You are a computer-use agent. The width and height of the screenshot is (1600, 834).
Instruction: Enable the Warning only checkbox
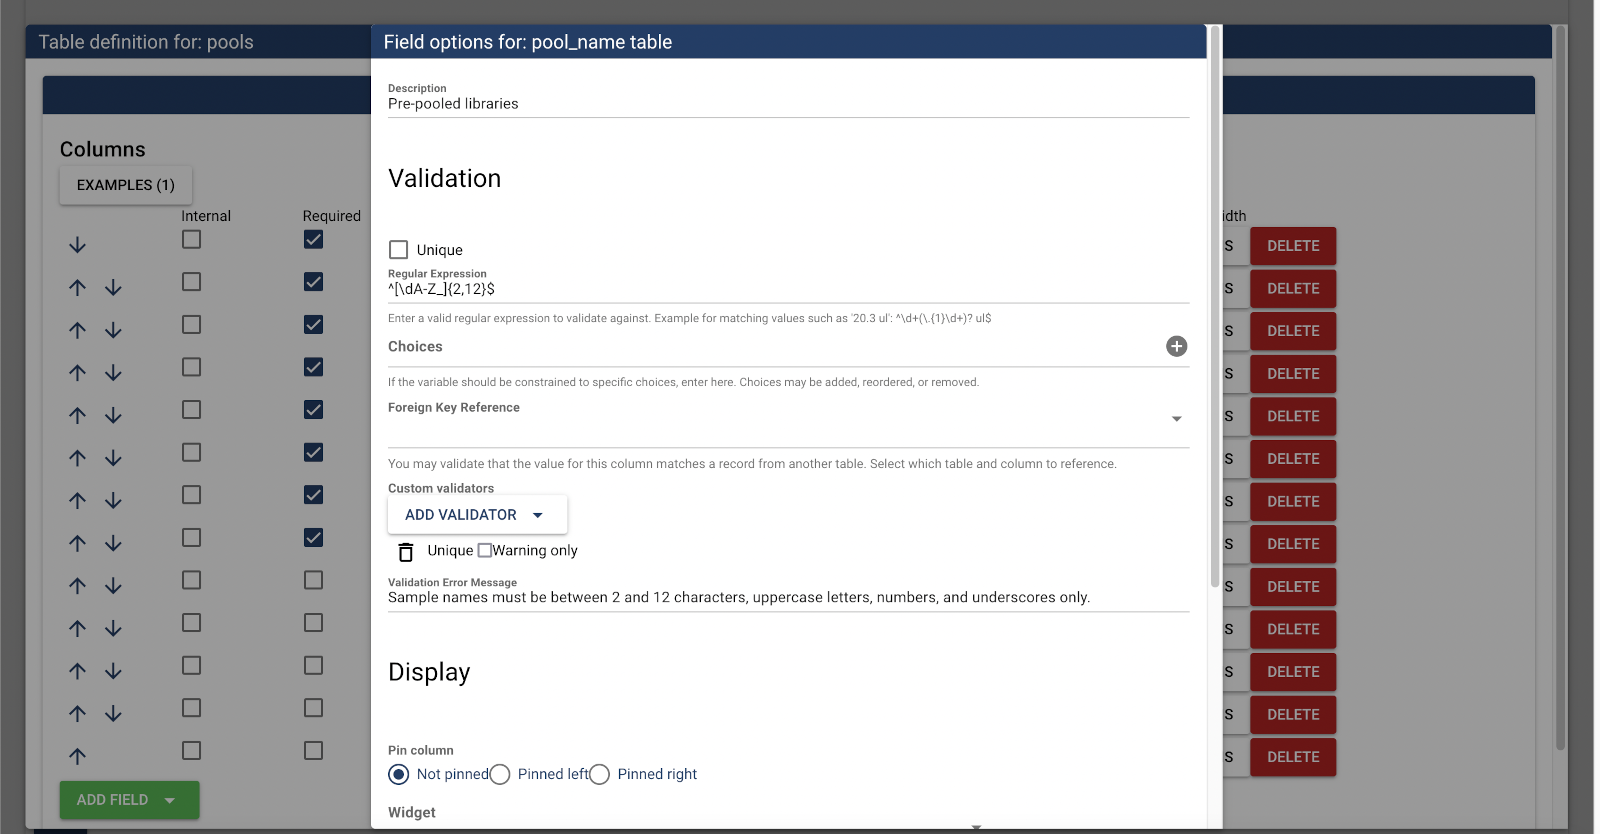click(x=485, y=550)
